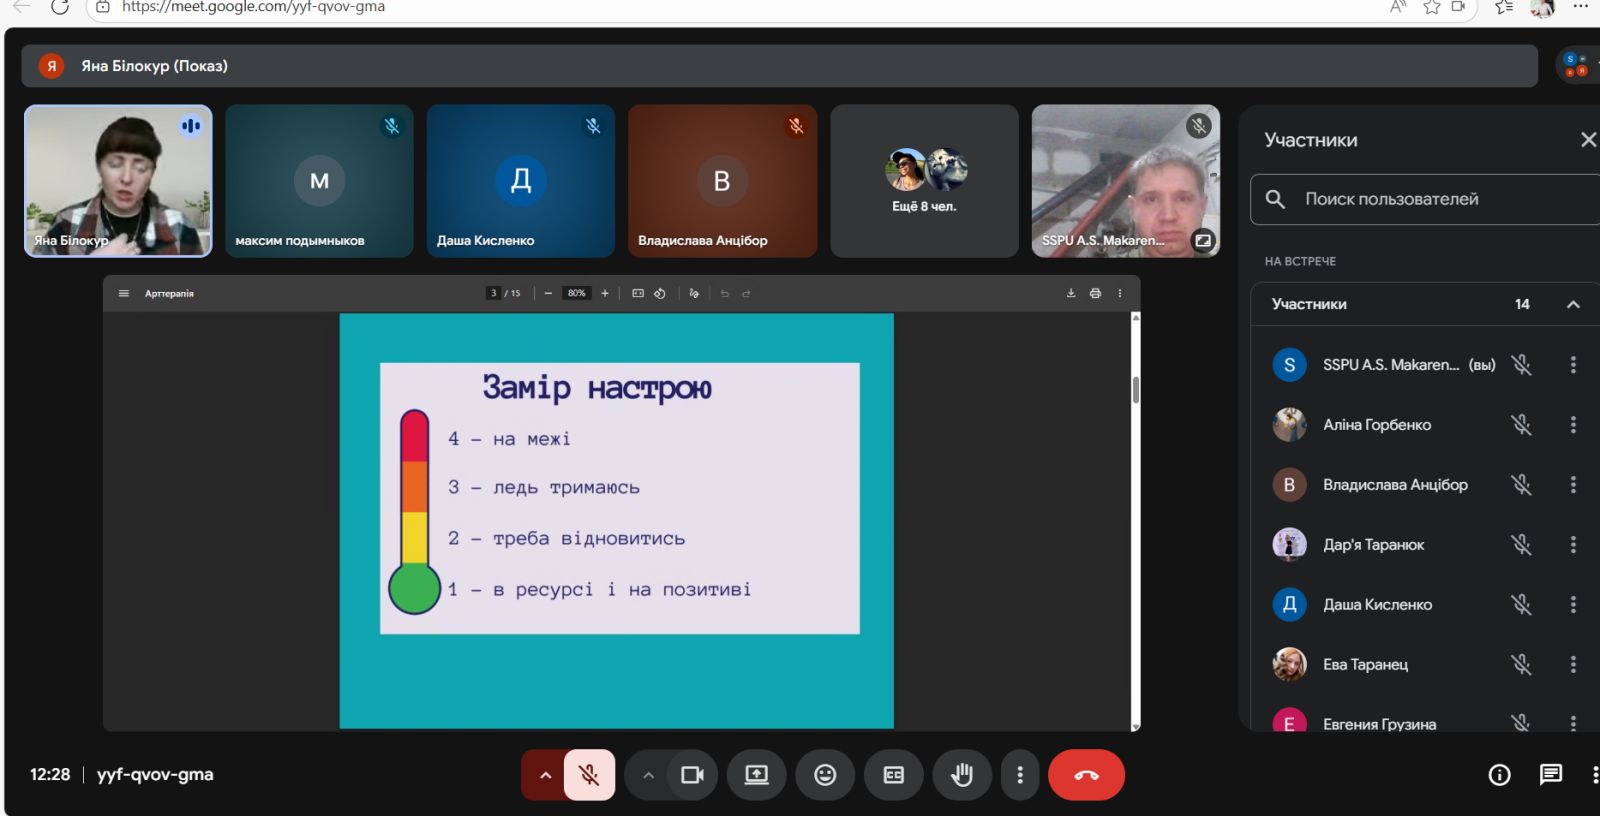The height and width of the screenshot is (816, 1600).
Task: Start presenting your screen
Action: click(x=757, y=775)
